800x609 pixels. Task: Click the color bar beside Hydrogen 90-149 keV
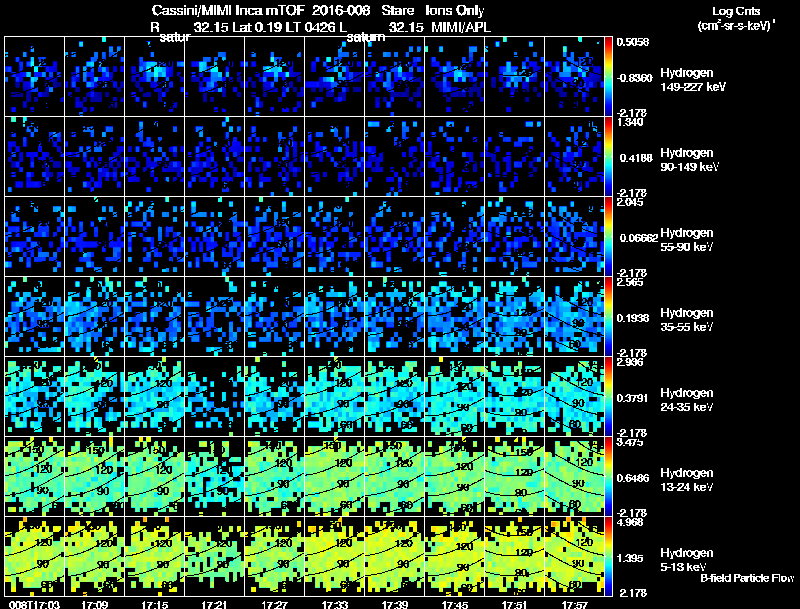click(x=609, y=156)
